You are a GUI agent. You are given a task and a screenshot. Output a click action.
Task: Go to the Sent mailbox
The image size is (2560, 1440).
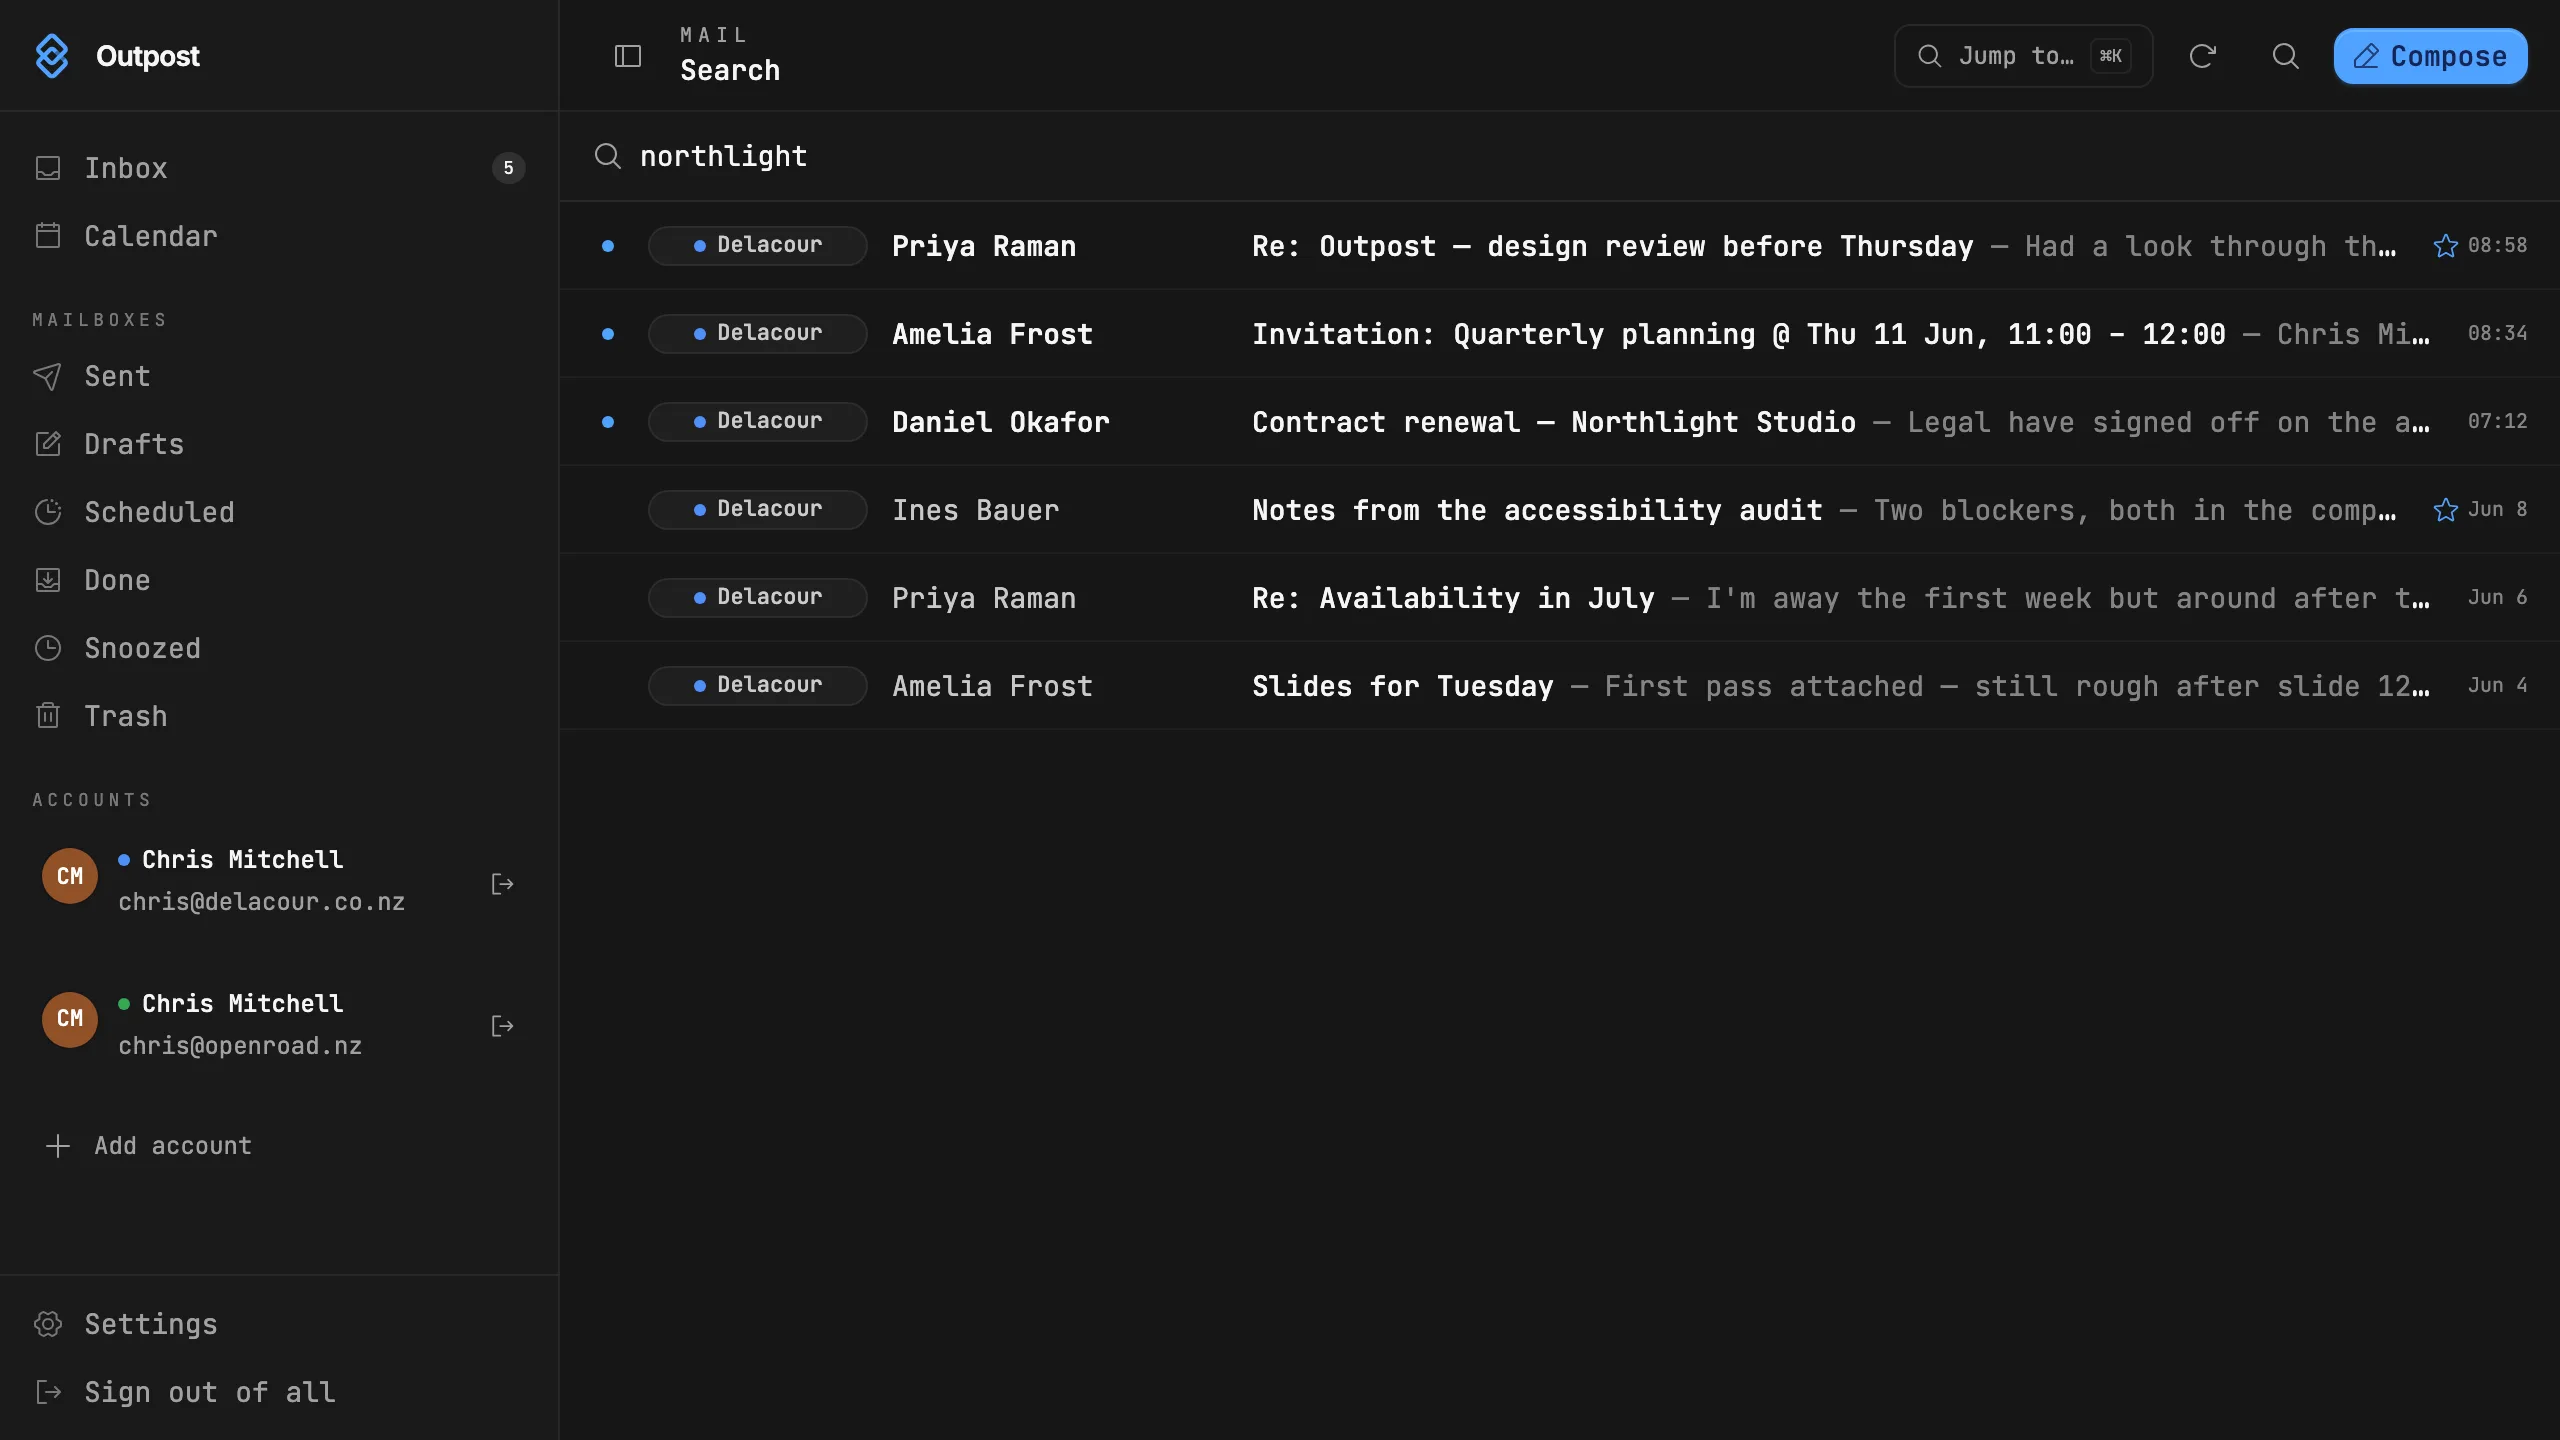(x=279, y=376)
